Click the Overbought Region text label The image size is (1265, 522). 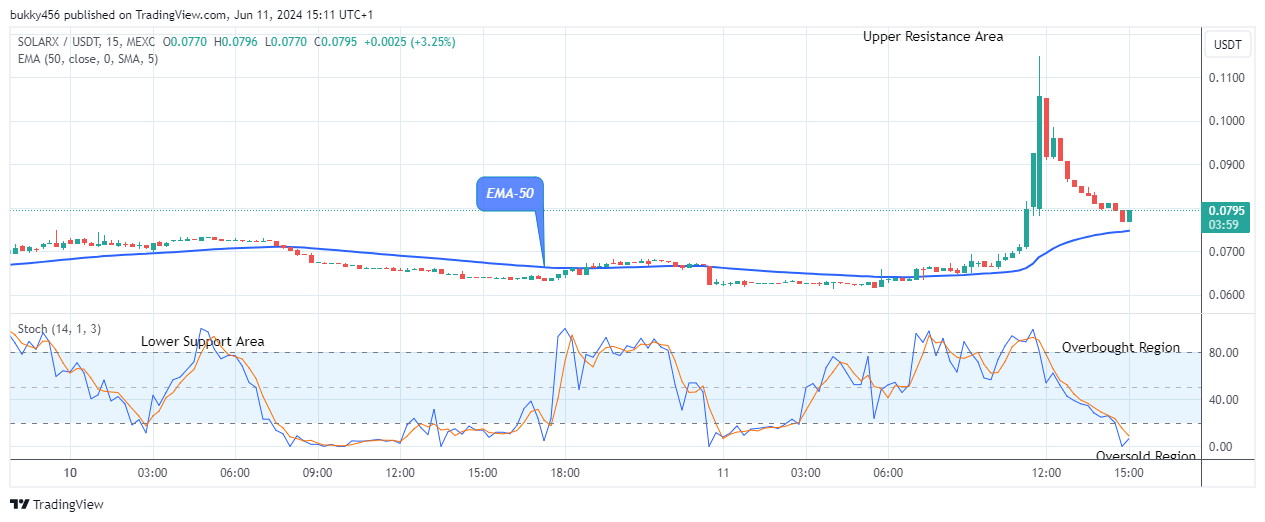[1121, 348]
